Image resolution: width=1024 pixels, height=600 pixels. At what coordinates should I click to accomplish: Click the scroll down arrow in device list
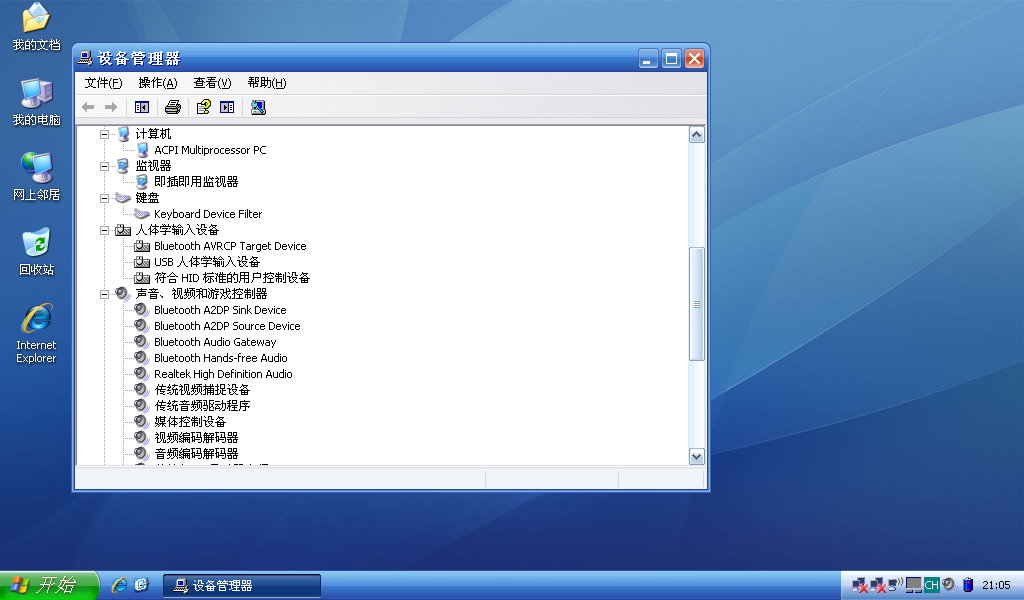pyautogui.click(x=697, y=456)
